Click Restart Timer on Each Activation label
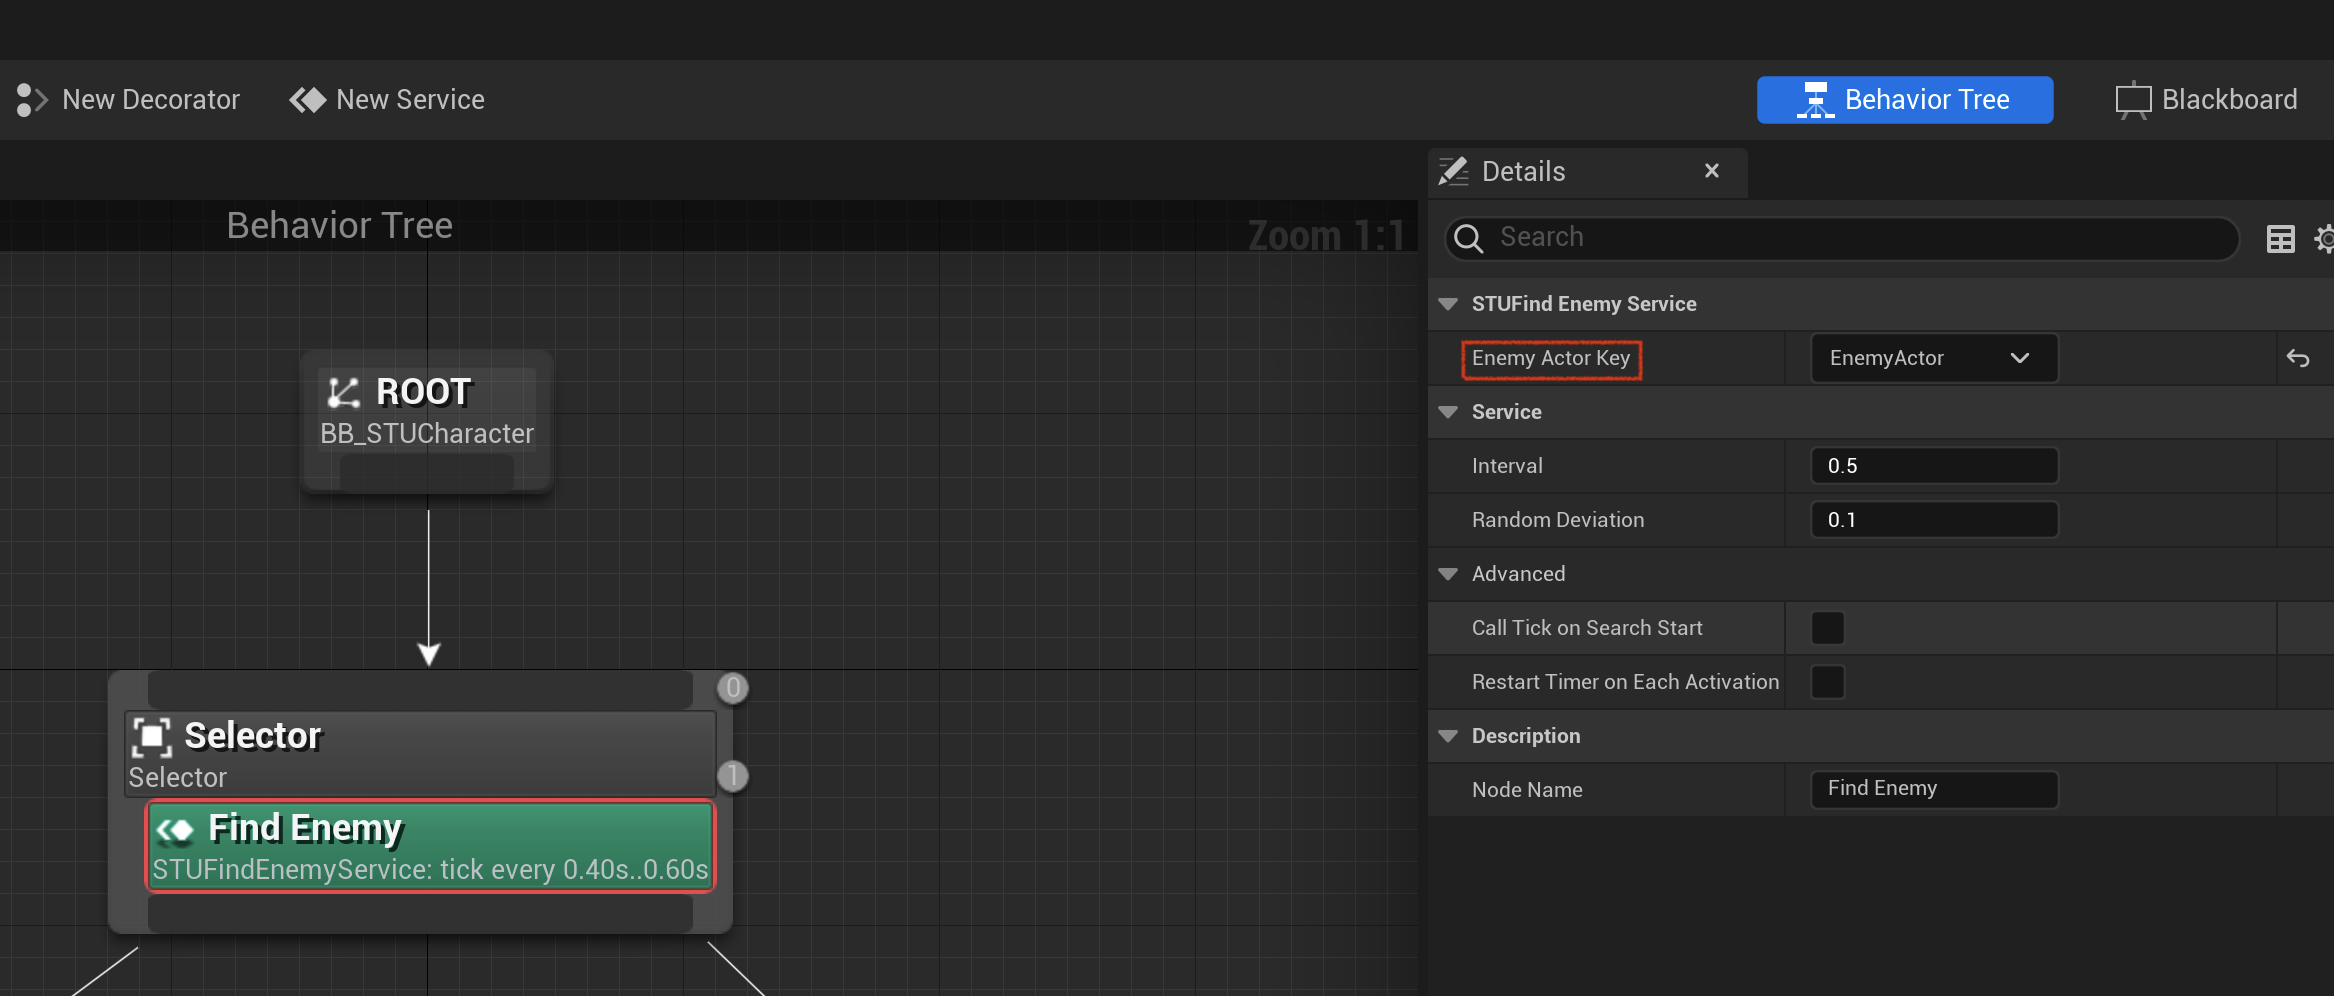Image resolution: width=2334 pixels, height=996 pixels. coord(1625,682)
